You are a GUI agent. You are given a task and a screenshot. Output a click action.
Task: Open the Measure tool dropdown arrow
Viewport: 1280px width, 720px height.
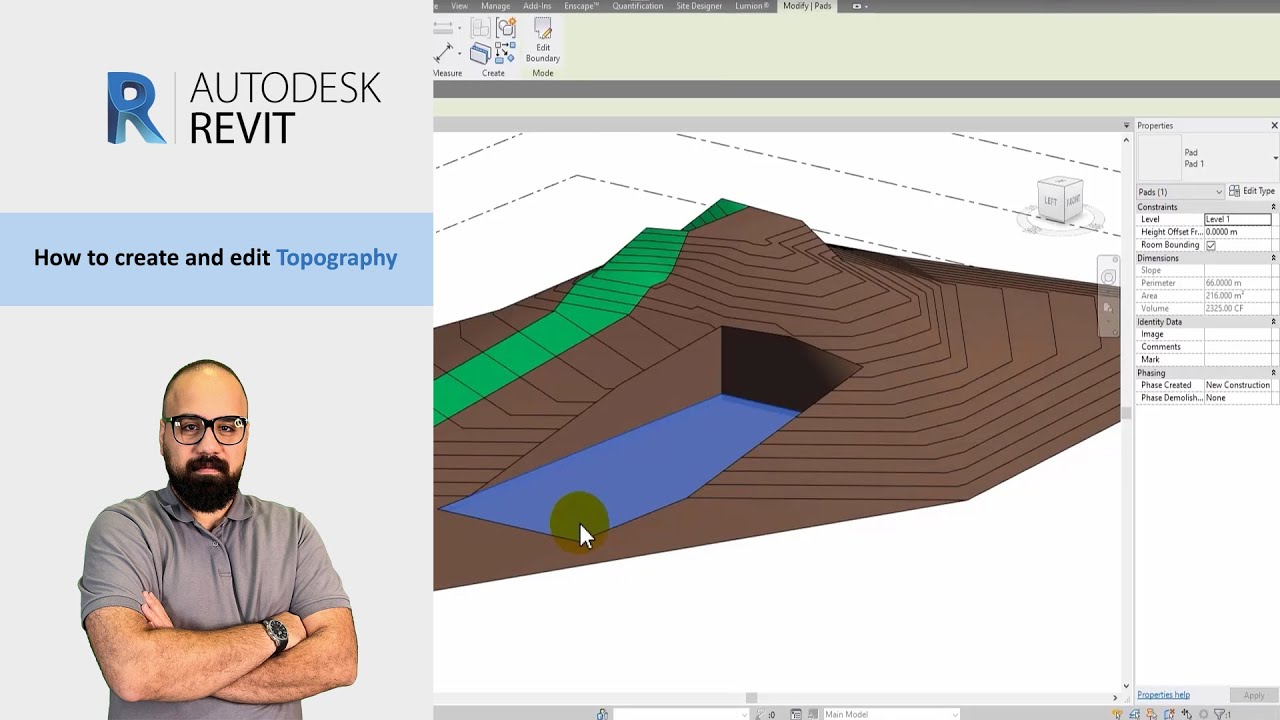tap(459, 28)
